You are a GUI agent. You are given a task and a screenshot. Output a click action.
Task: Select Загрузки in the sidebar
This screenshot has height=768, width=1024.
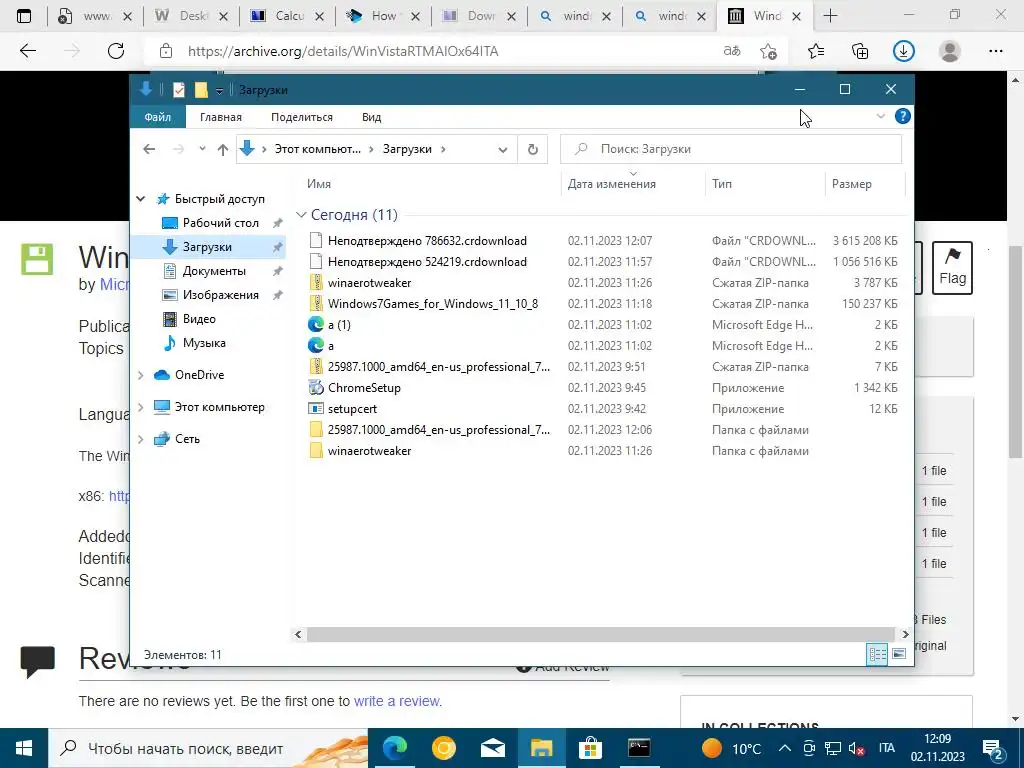pyautogui.click(x=207, y=247)
